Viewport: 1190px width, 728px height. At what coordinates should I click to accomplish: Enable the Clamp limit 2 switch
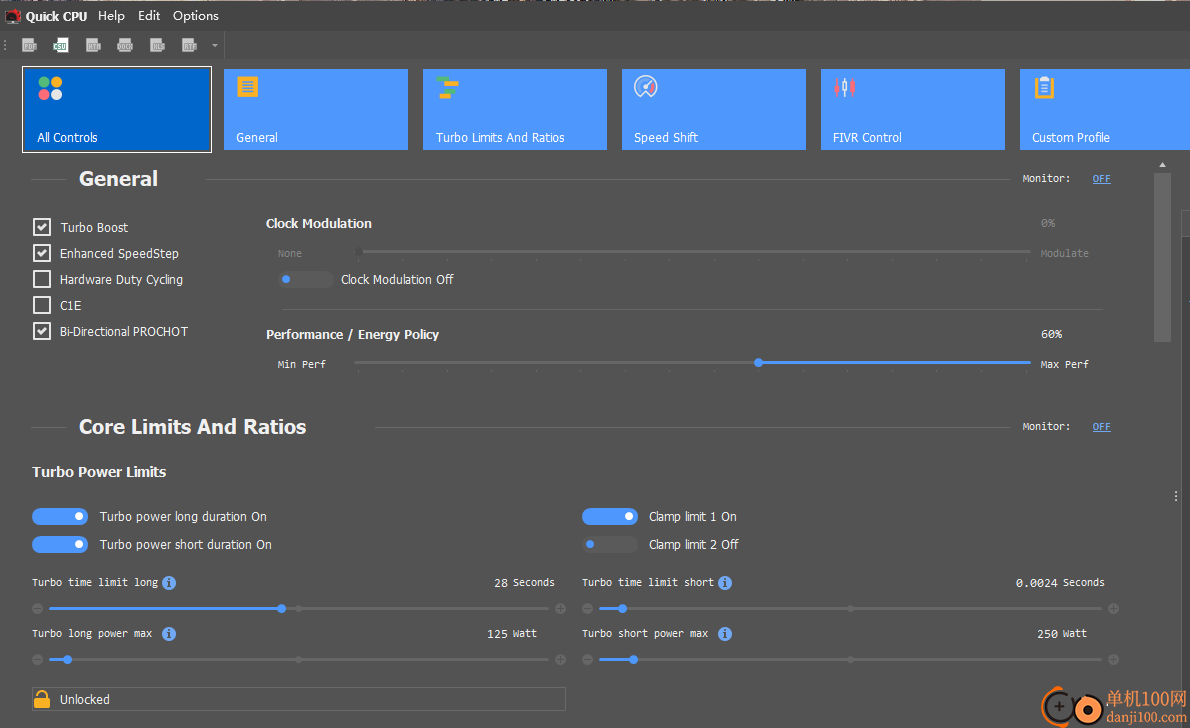[610, 544]
